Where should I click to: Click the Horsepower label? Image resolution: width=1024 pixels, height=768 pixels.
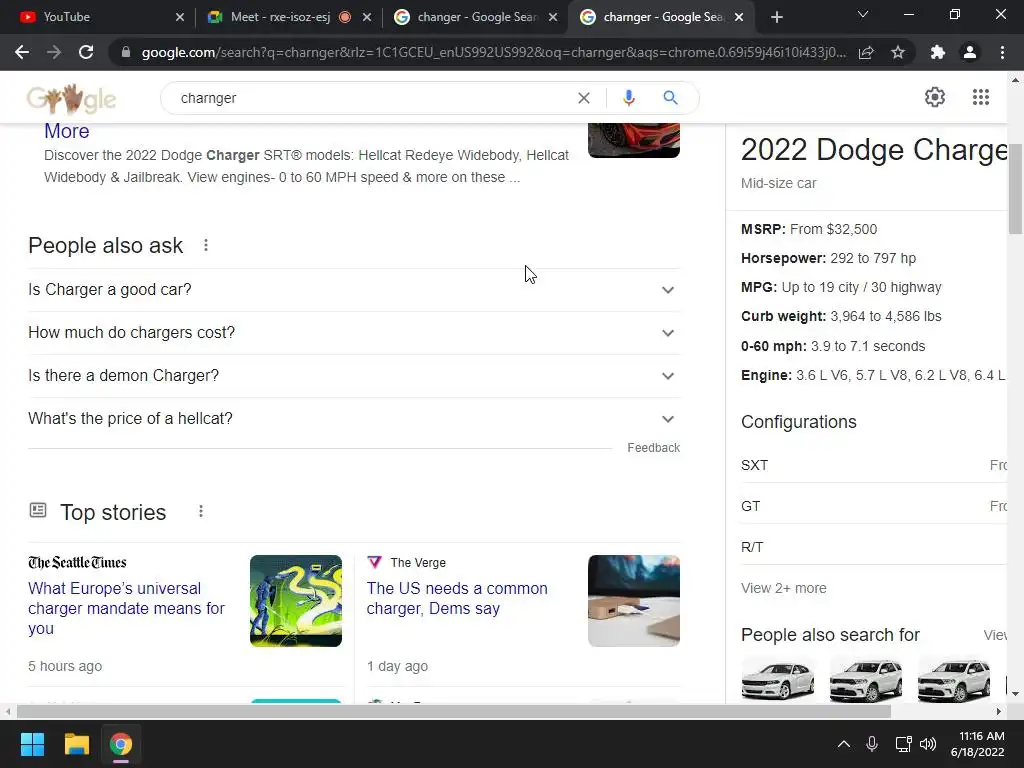click(x=784, y=258)
